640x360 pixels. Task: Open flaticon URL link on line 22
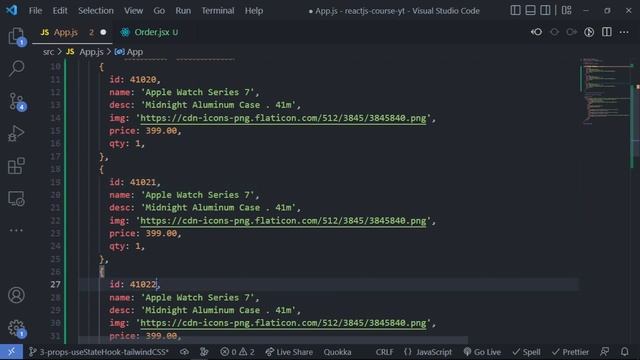283,221
